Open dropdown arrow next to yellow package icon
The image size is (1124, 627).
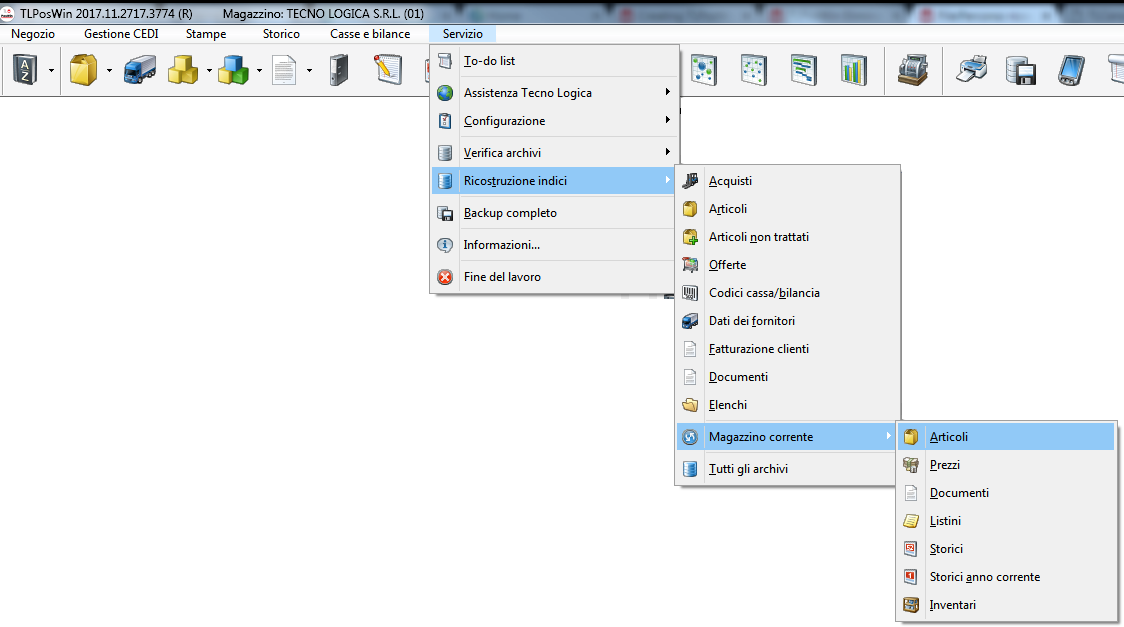tap(109, 71)
